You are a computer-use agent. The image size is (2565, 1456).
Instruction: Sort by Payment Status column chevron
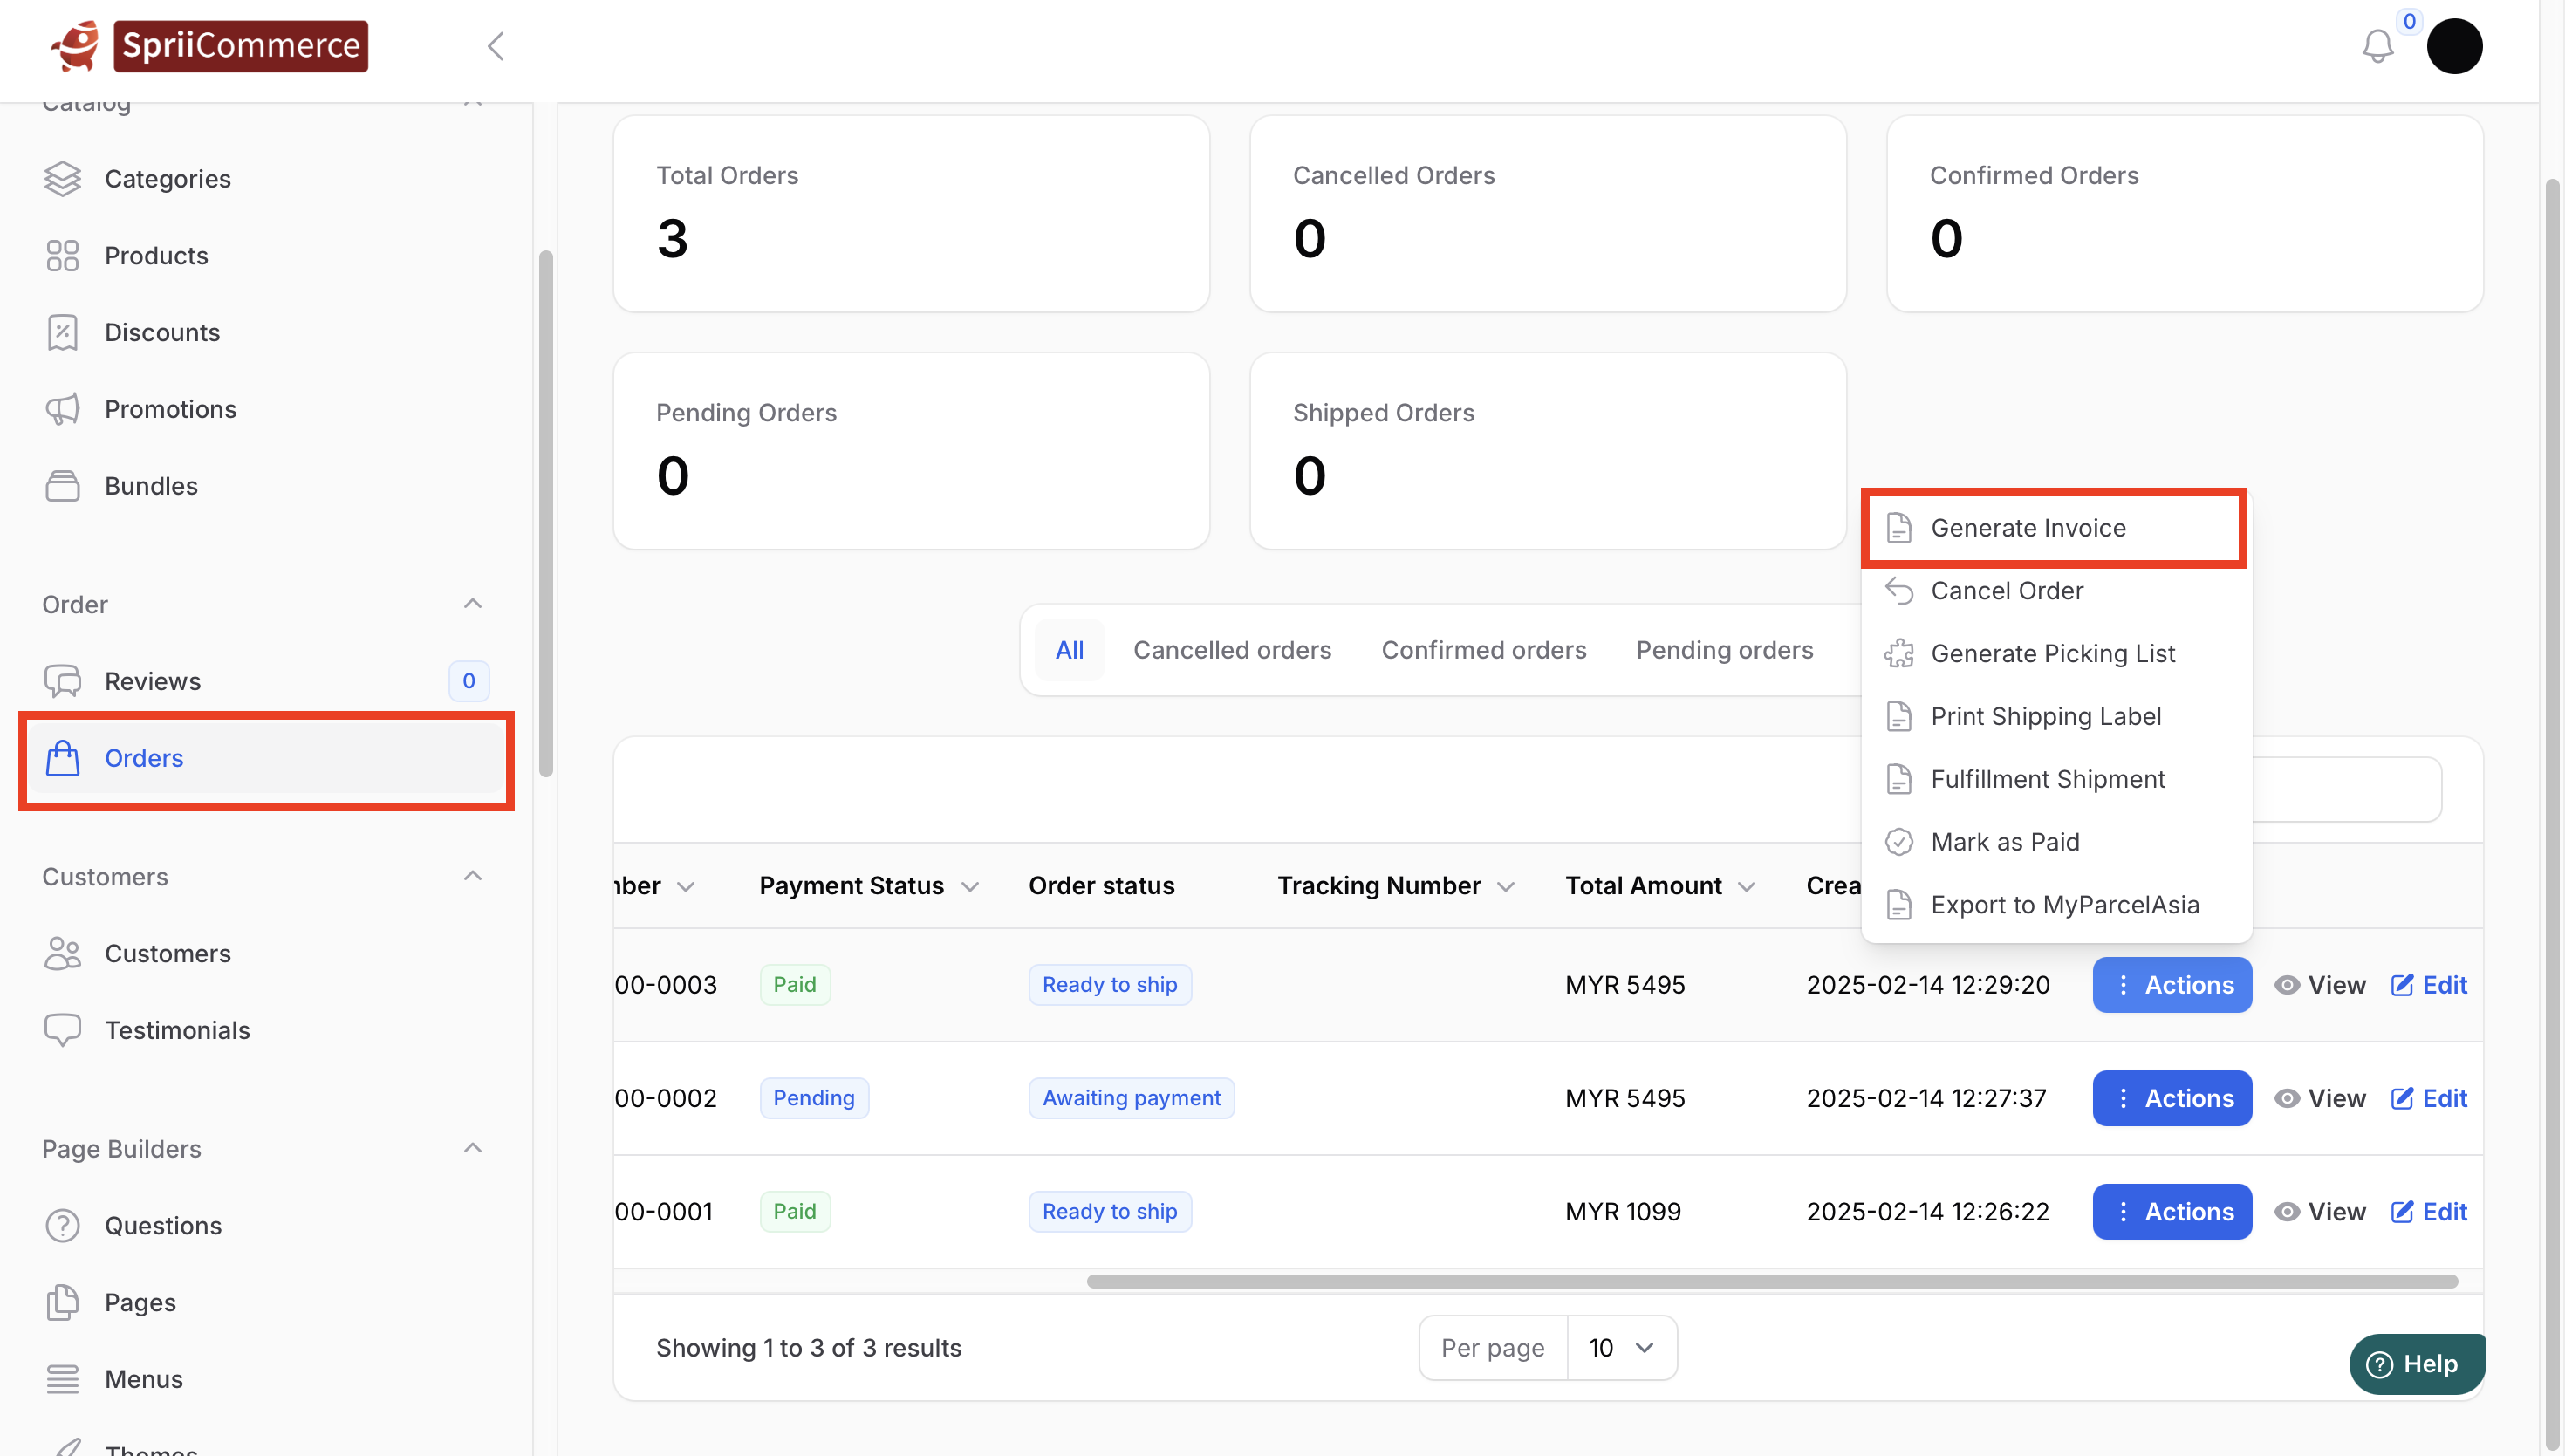click(969, 887)
